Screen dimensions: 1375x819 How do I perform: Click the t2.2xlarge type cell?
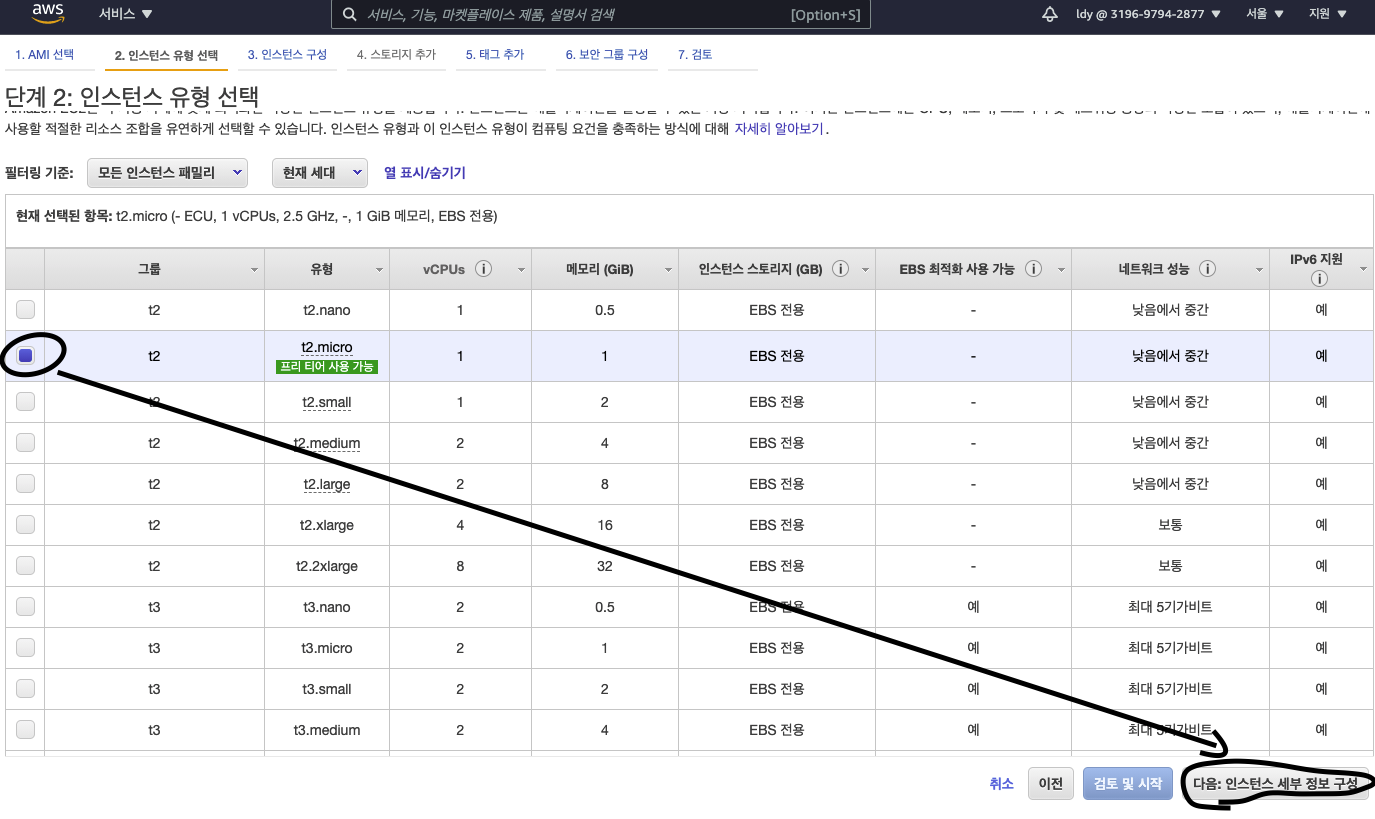click(327, 566)
